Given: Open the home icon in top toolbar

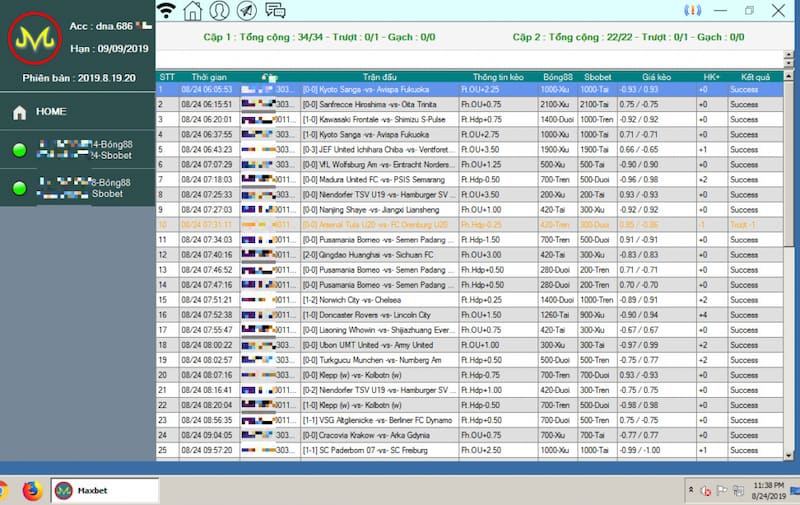Looking at the screenshot, I should [x=193, y=11].
